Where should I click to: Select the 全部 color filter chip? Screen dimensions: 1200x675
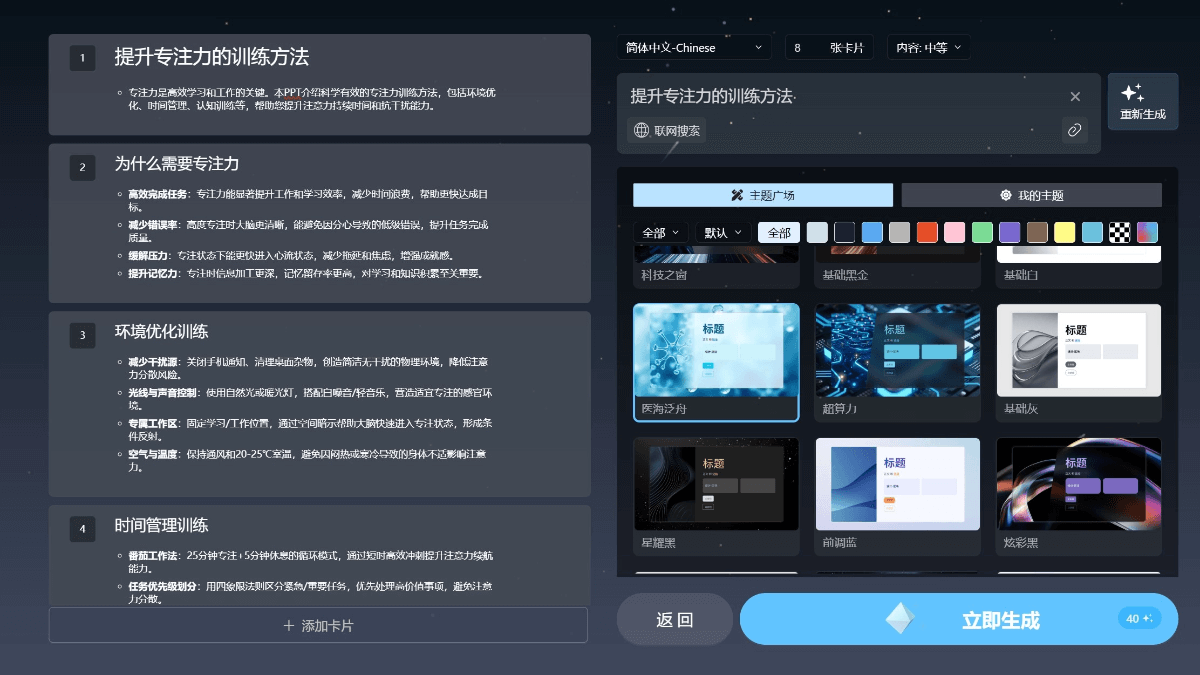tap(779, 231)
